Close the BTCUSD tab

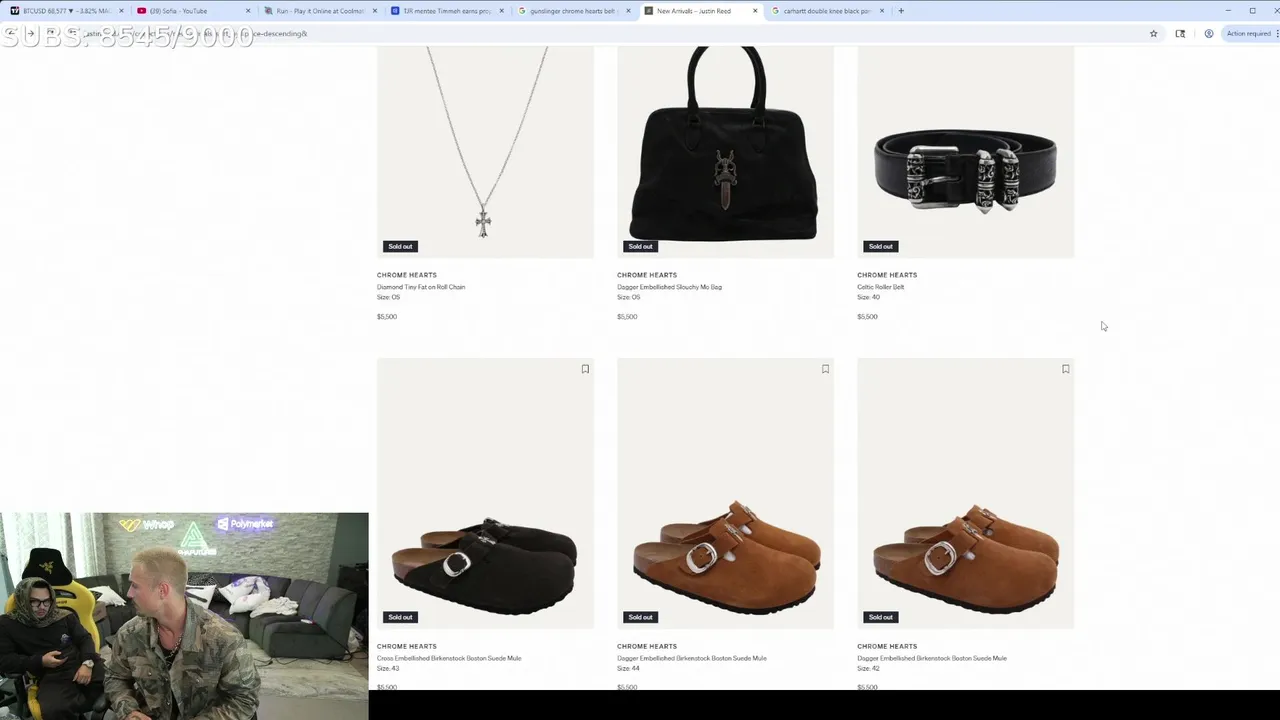click(x=121, y=11)
